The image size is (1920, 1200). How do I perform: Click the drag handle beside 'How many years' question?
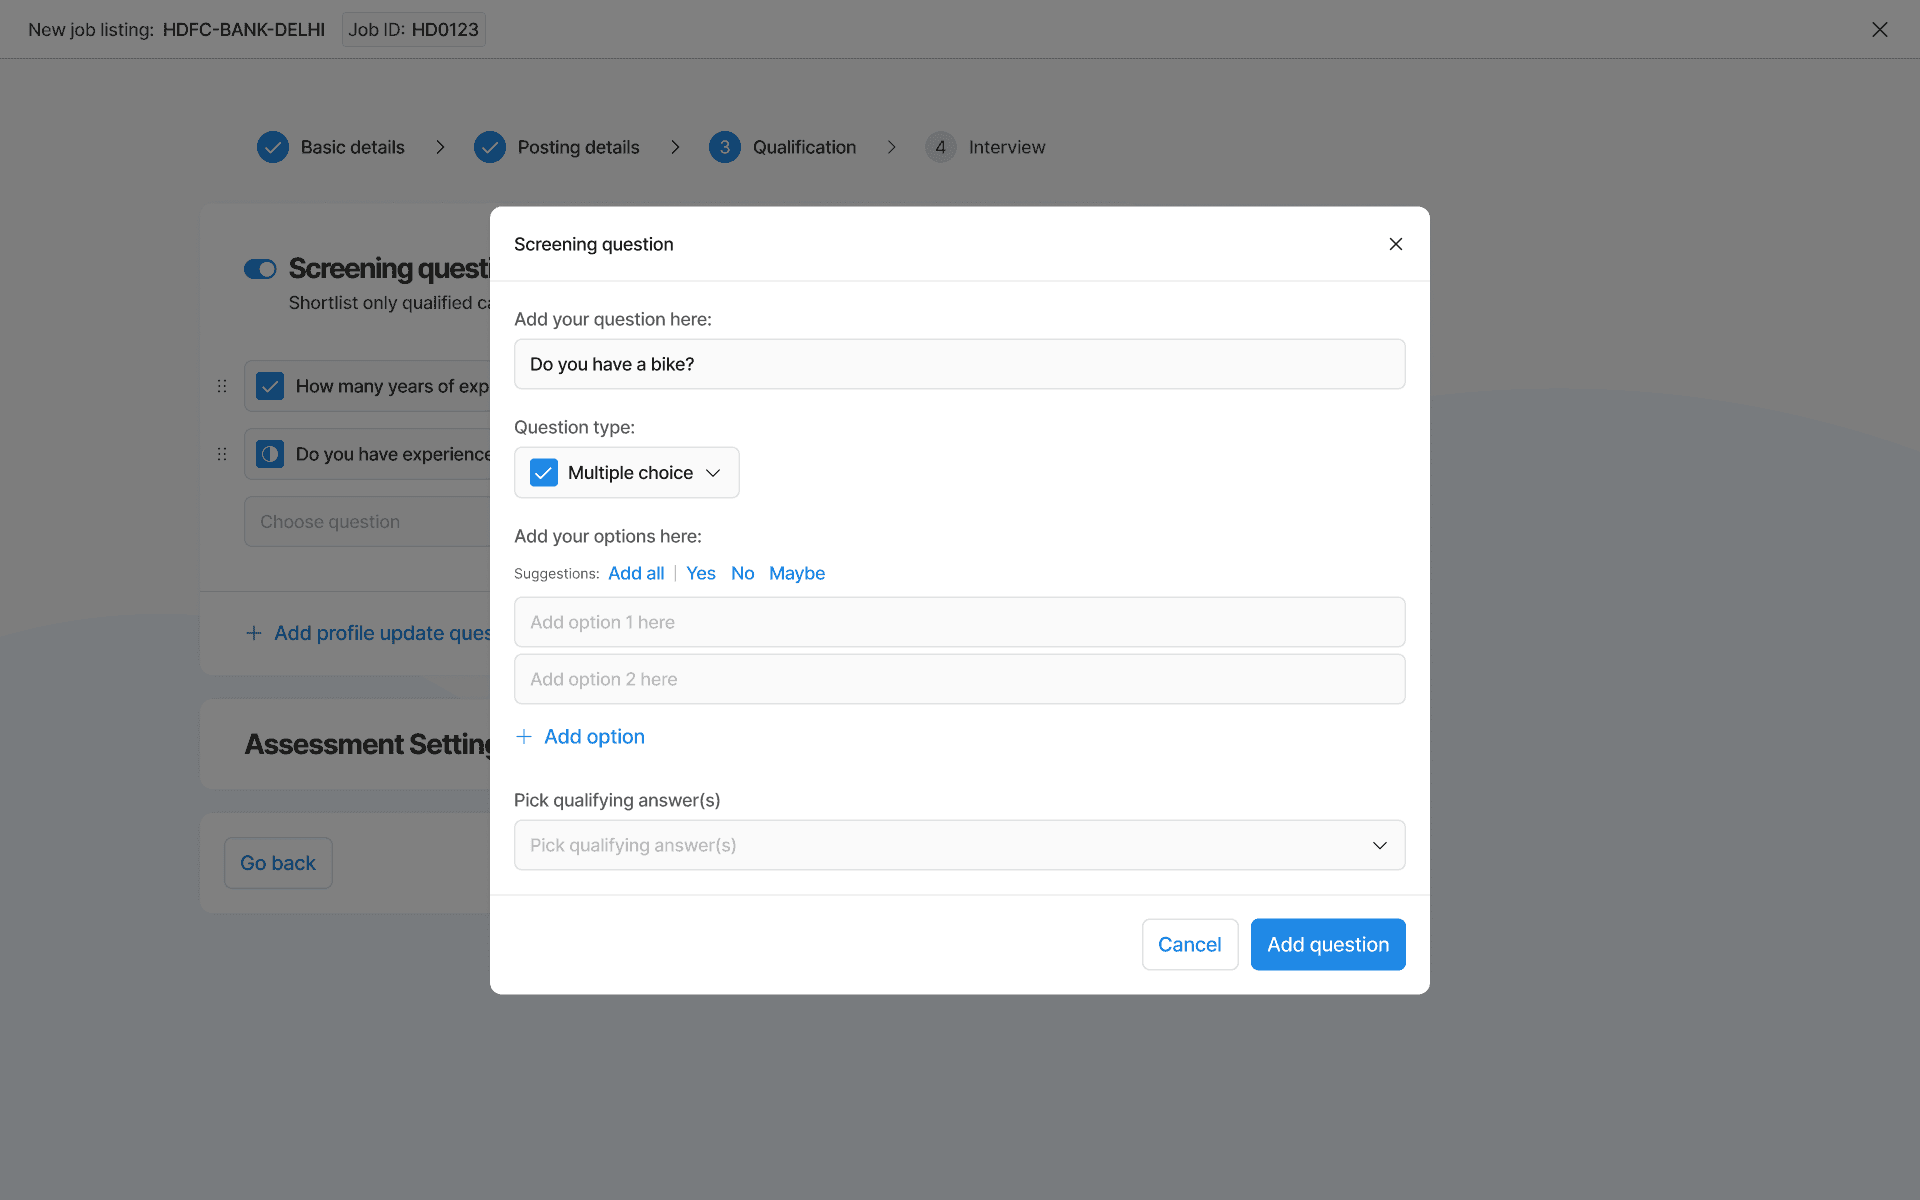(x=222, y=386)
